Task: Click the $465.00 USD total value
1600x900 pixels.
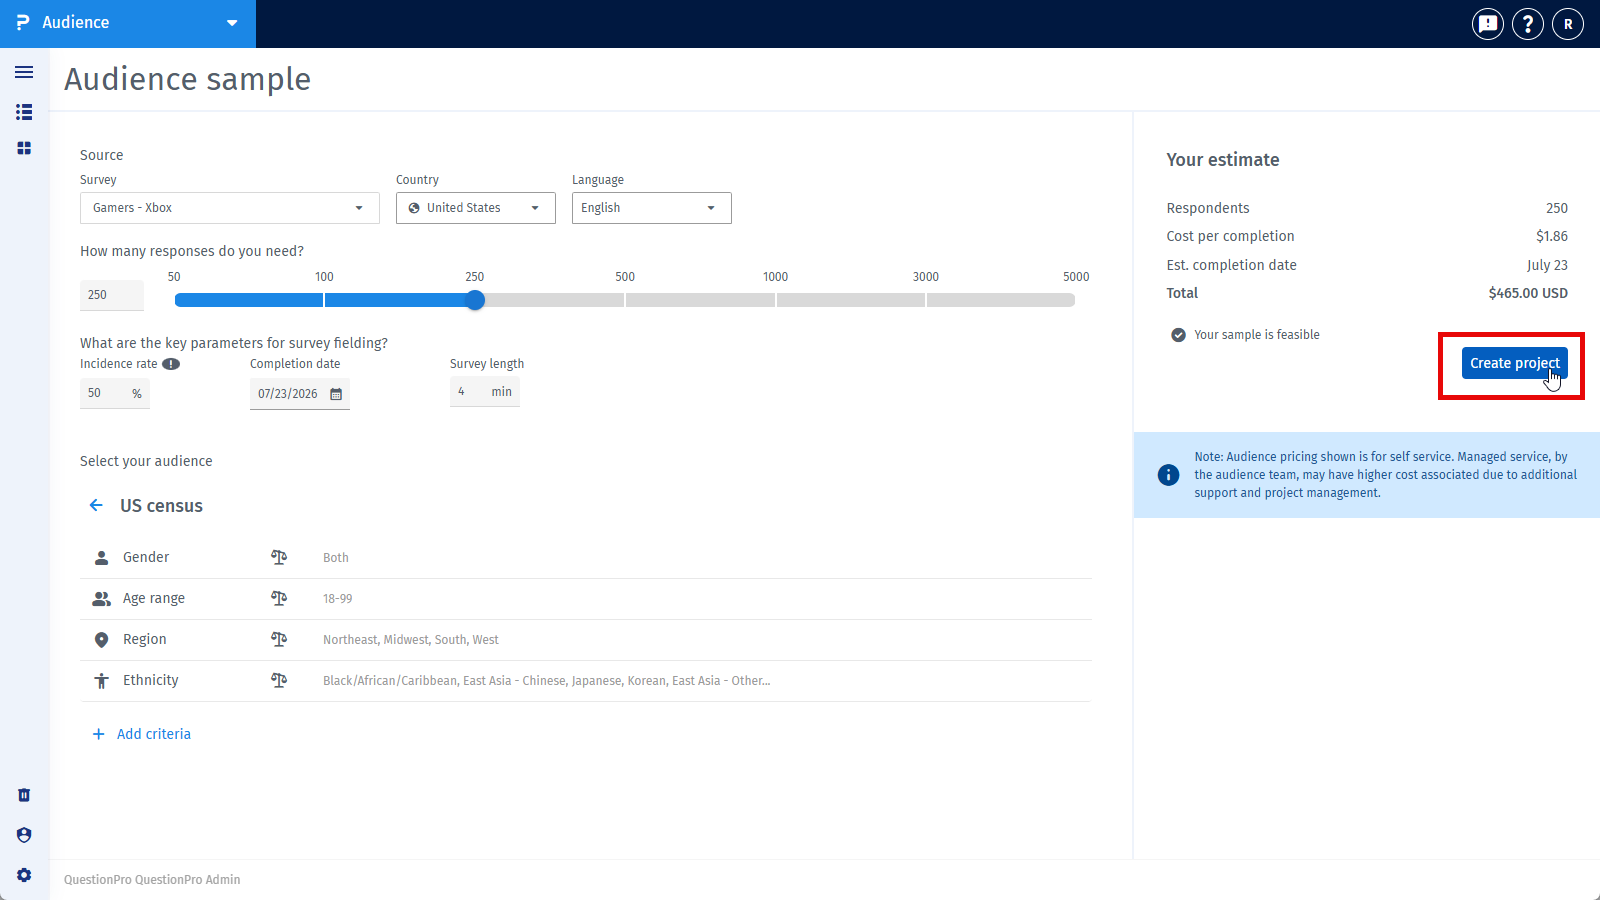Action: [1528, 293]
